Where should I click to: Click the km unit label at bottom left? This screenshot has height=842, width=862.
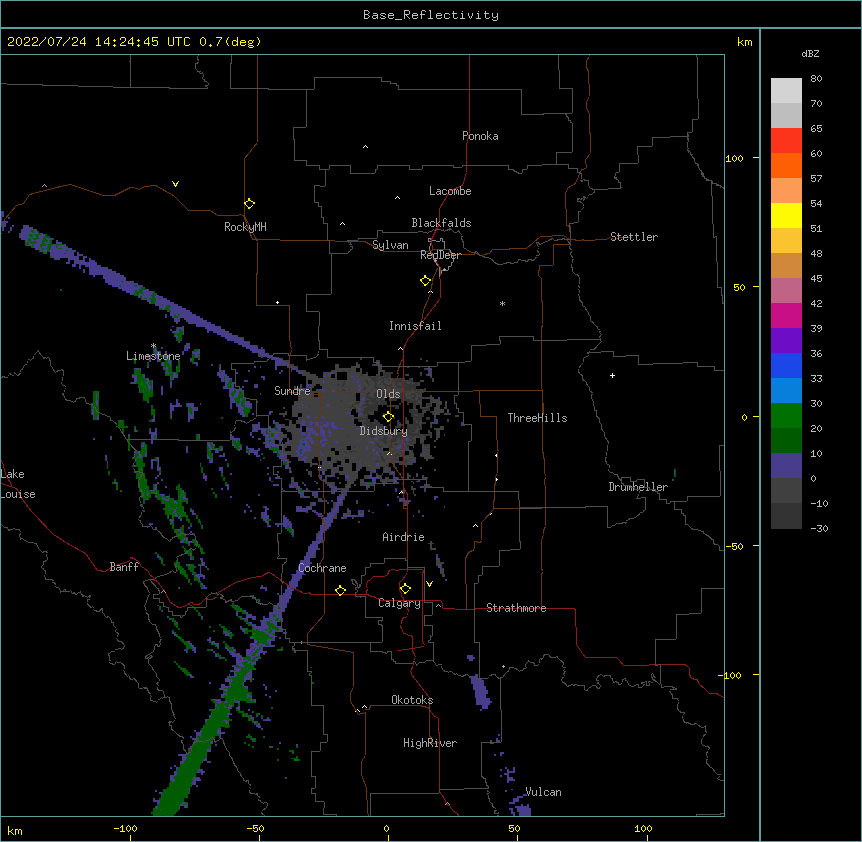(14, 830)
